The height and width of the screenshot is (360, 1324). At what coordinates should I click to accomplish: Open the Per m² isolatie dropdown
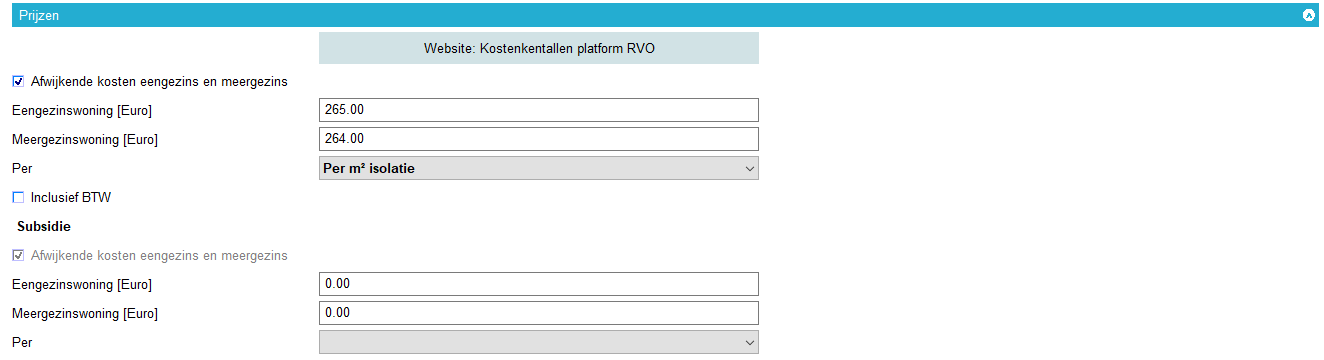(x=539, y=168)
